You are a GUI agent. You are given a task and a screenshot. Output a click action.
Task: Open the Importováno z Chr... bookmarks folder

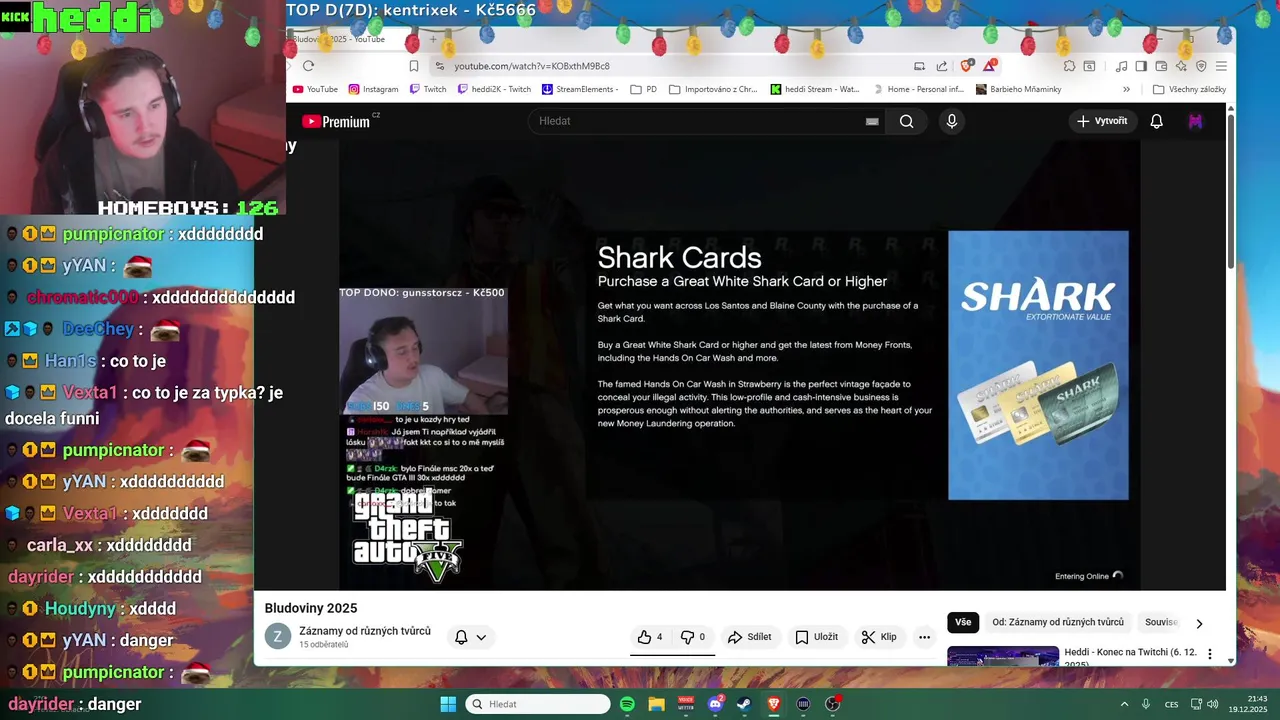click(713, 89)
